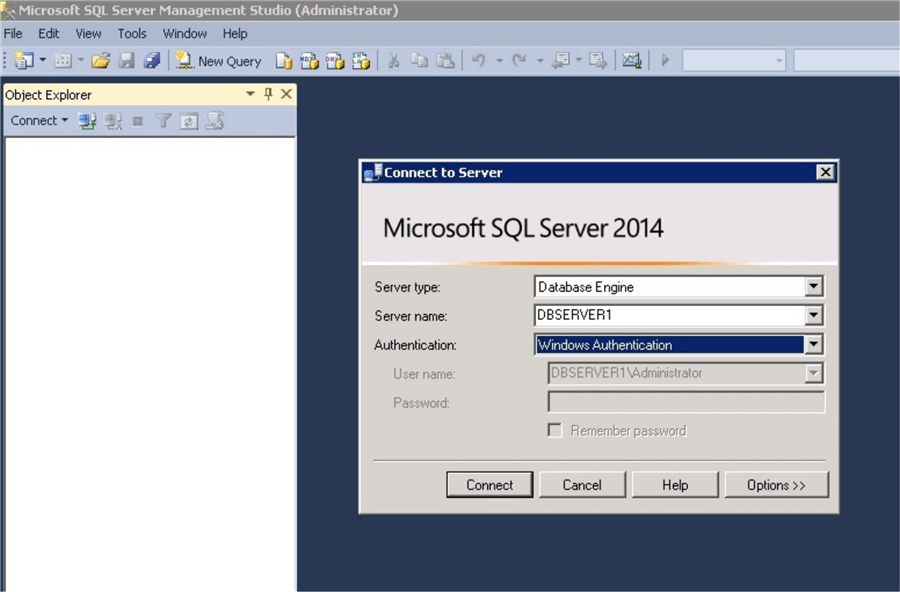Click the Options >> button

777,485
